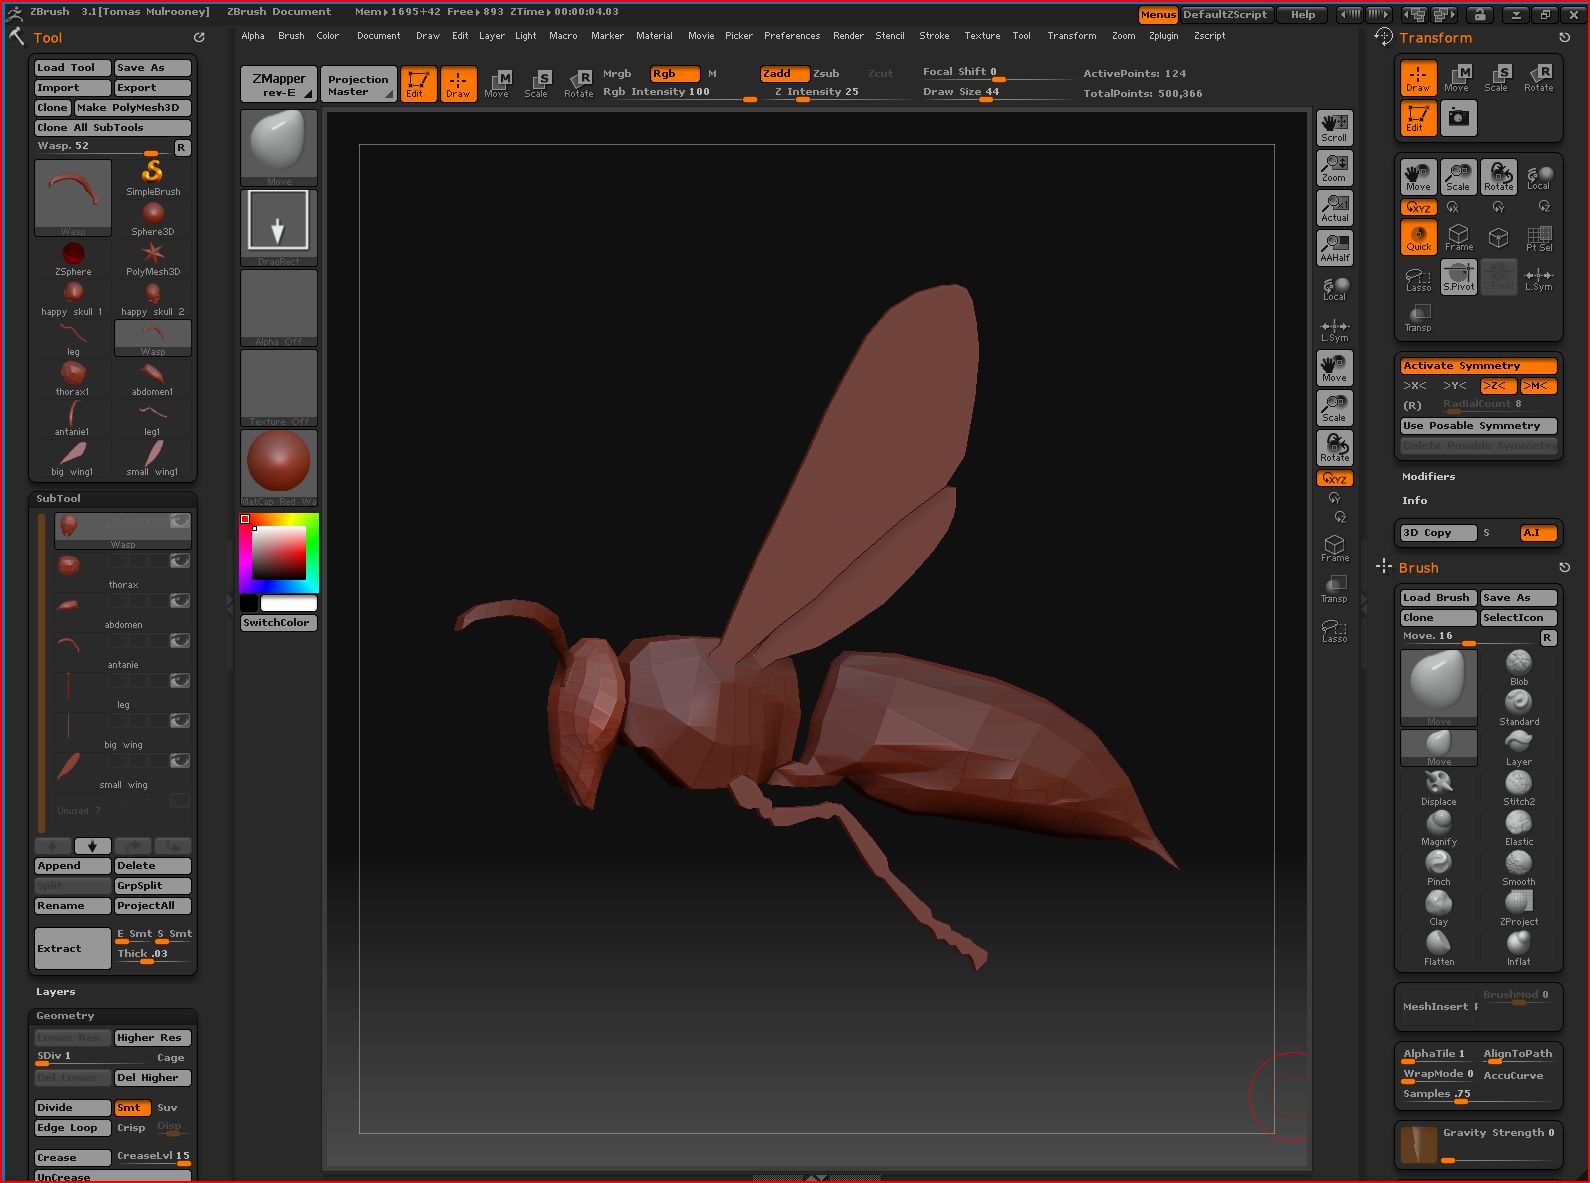The height and width of the screenshot is (1183, 1590).
Task: Click the AAHalf view icon
Action: click(x=1334, y=247)
